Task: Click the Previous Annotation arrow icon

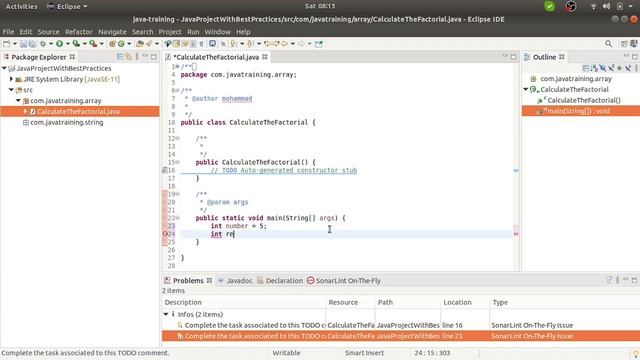Action: [x=250, y=44]
